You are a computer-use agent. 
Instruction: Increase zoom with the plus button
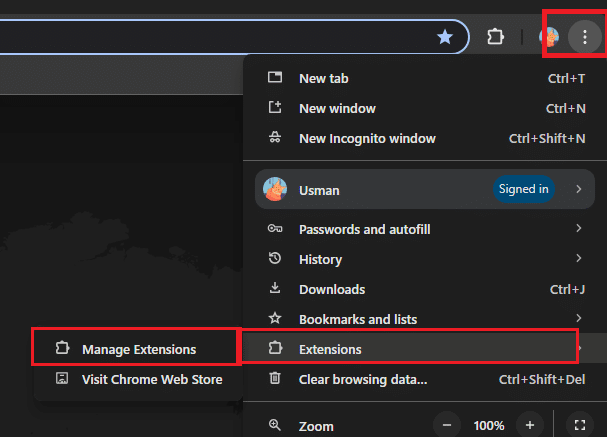click(530, 425)
